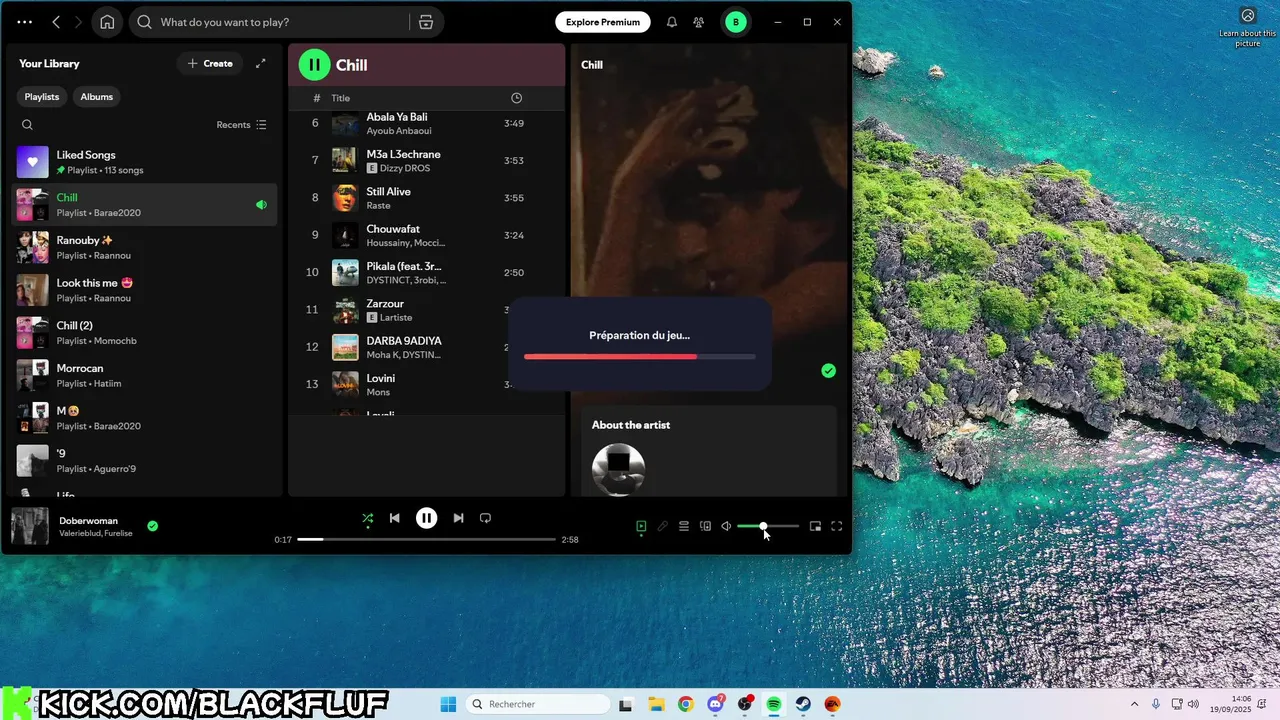Filter library by Albums
Viewport: 1280px width, 720px height.
(x=97, y=97)
